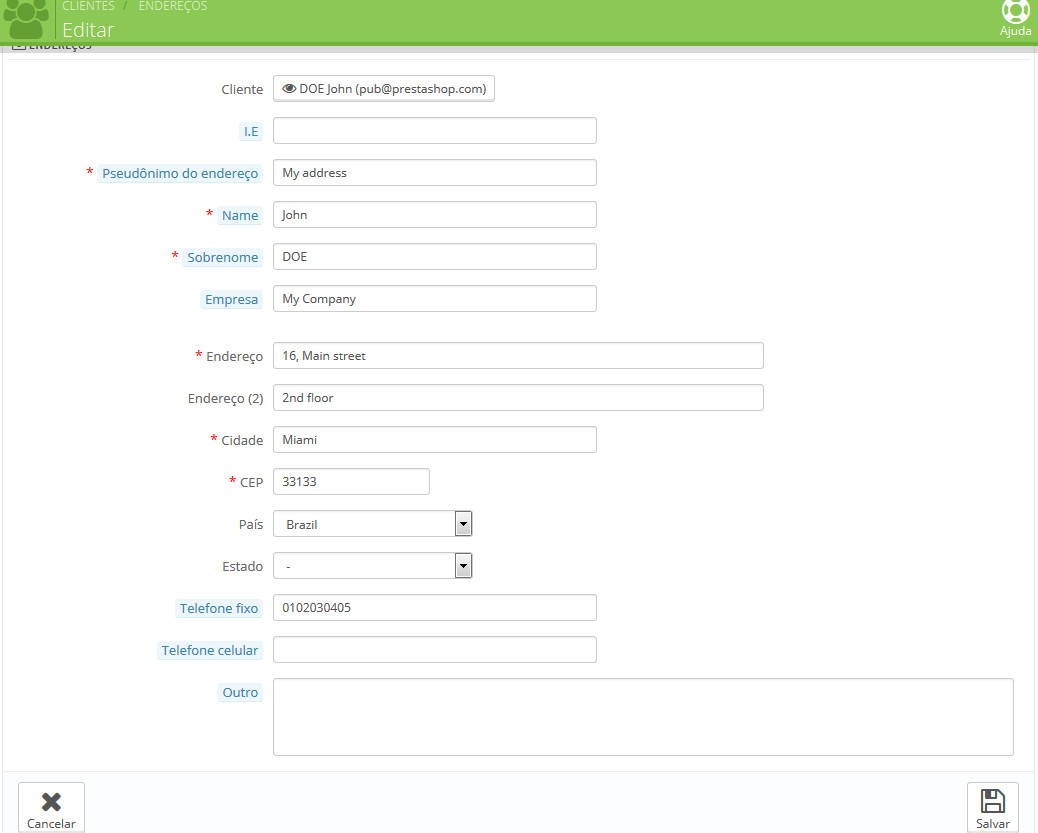1038x833 pixels.
Task: Click the Outro label
Action: (x=240, y=693)
